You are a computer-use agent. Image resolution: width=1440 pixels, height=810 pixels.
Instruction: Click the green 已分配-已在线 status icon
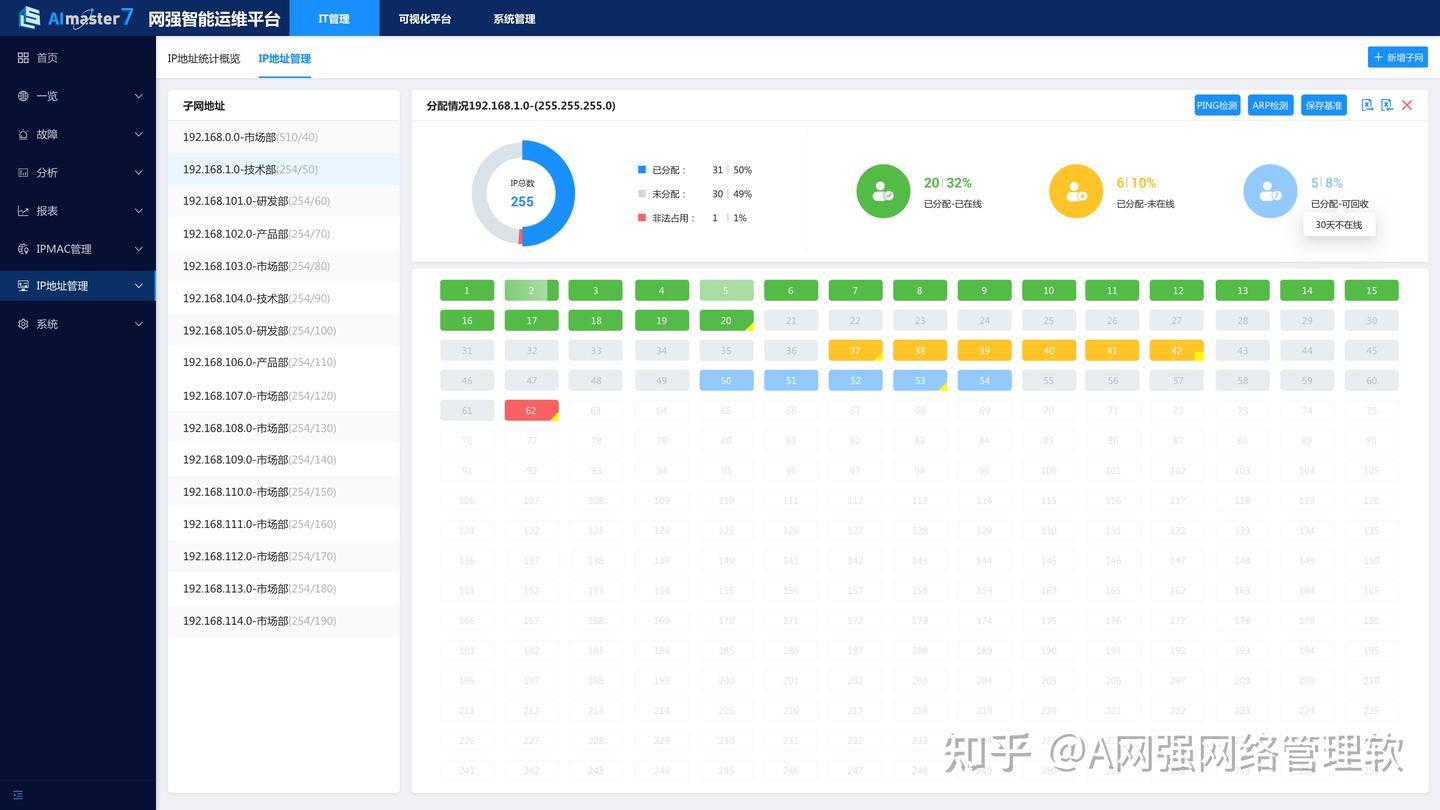884,191
